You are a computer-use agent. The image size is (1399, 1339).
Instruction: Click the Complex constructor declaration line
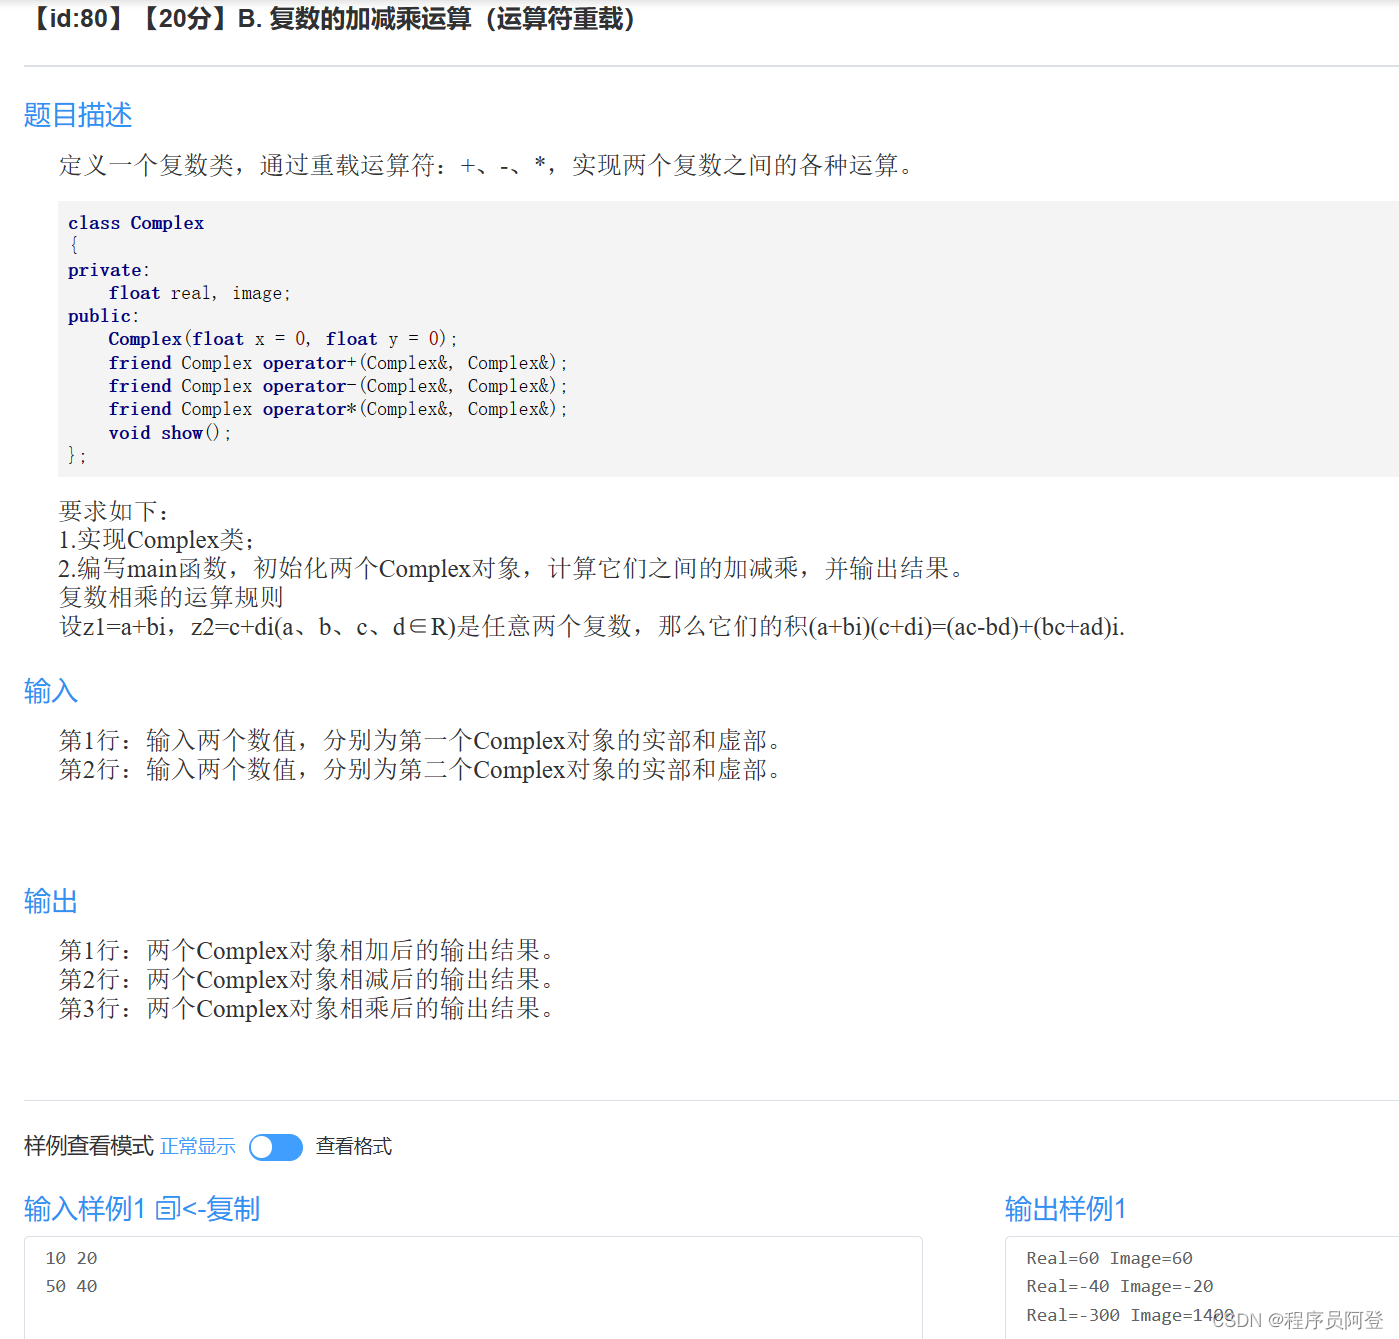click(283, 339)
